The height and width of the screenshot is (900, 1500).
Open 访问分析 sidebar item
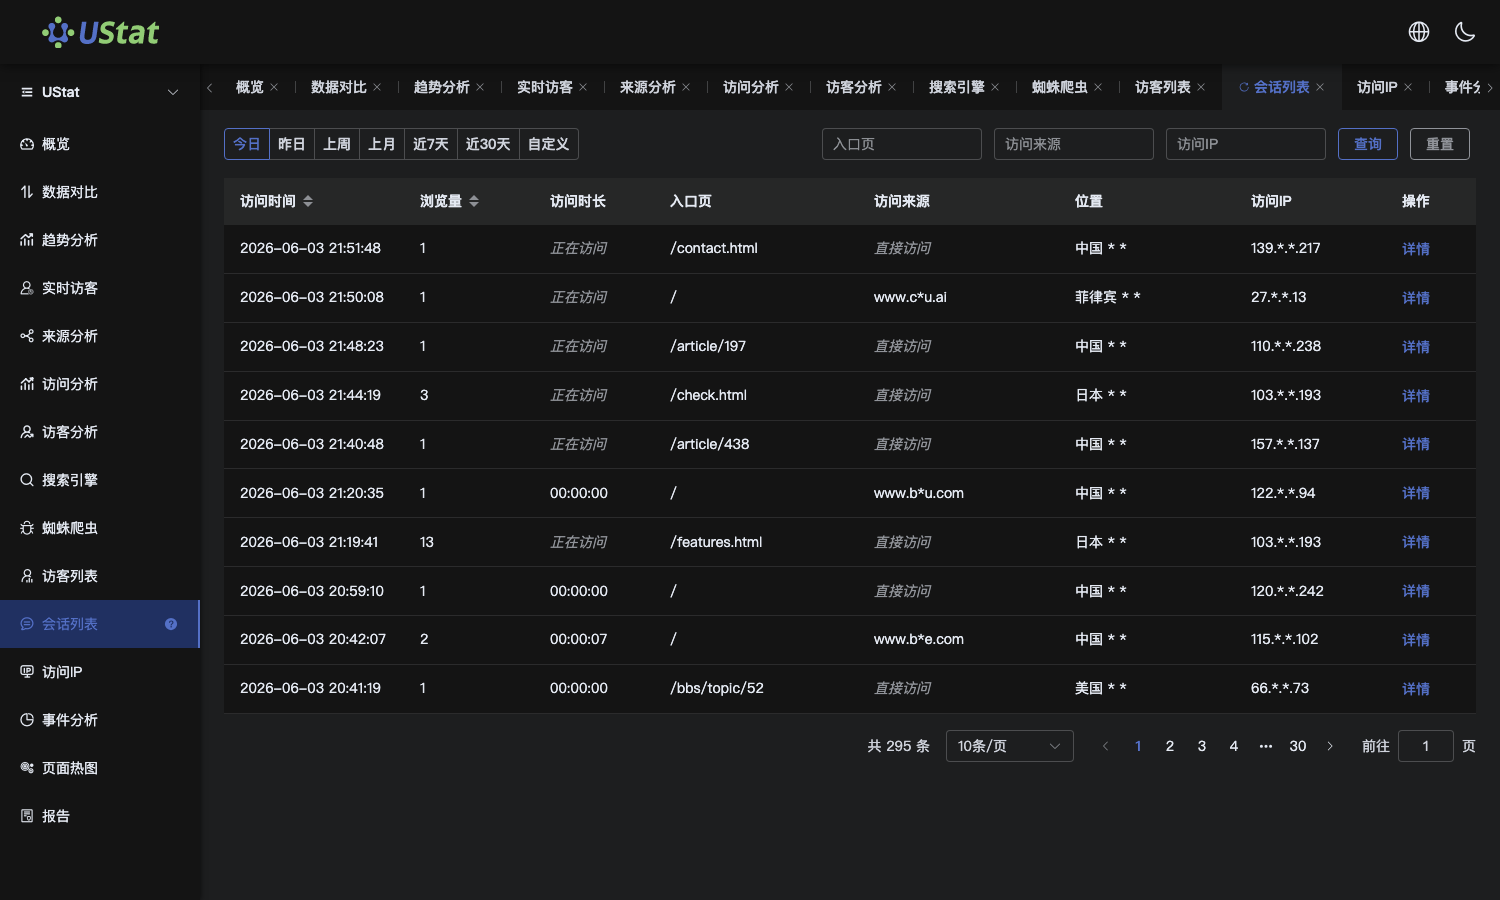coord(100,384)
